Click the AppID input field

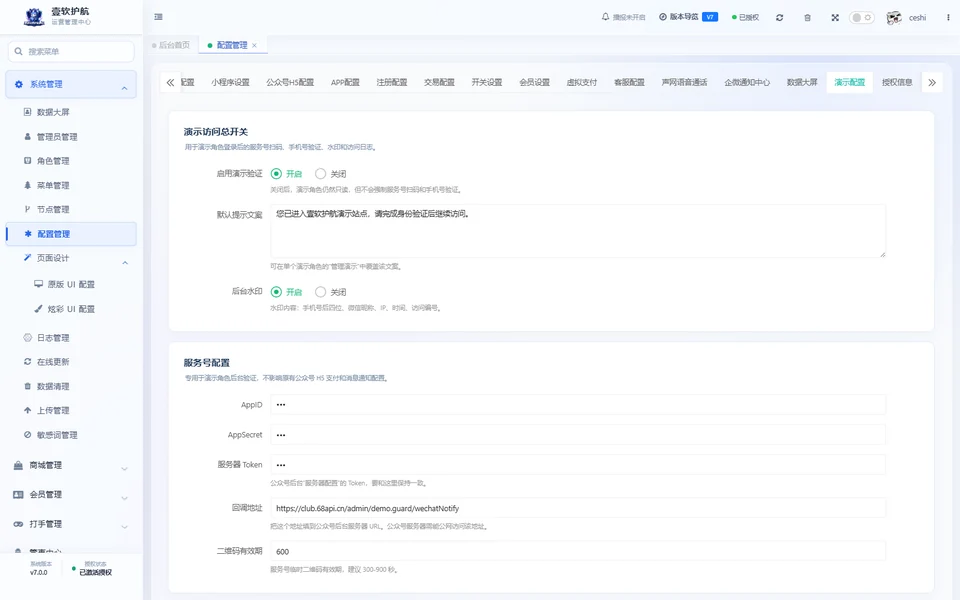578,405
